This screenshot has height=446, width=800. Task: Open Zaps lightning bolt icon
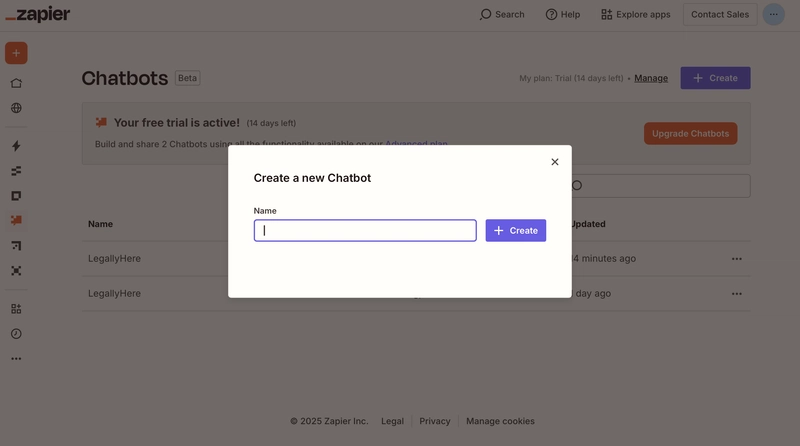(x=16, y=146)
